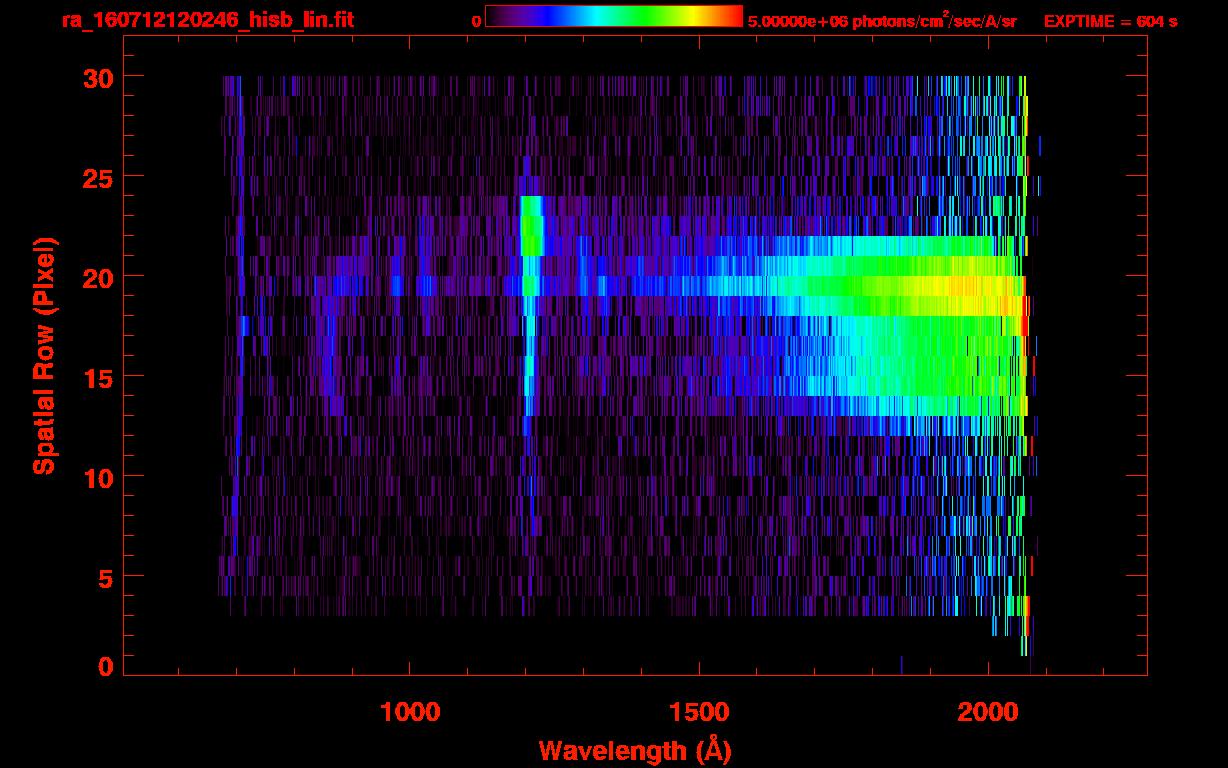Click the colorbar minimum value 0 label
The image size is (1228, 768).
click(476, 21)
